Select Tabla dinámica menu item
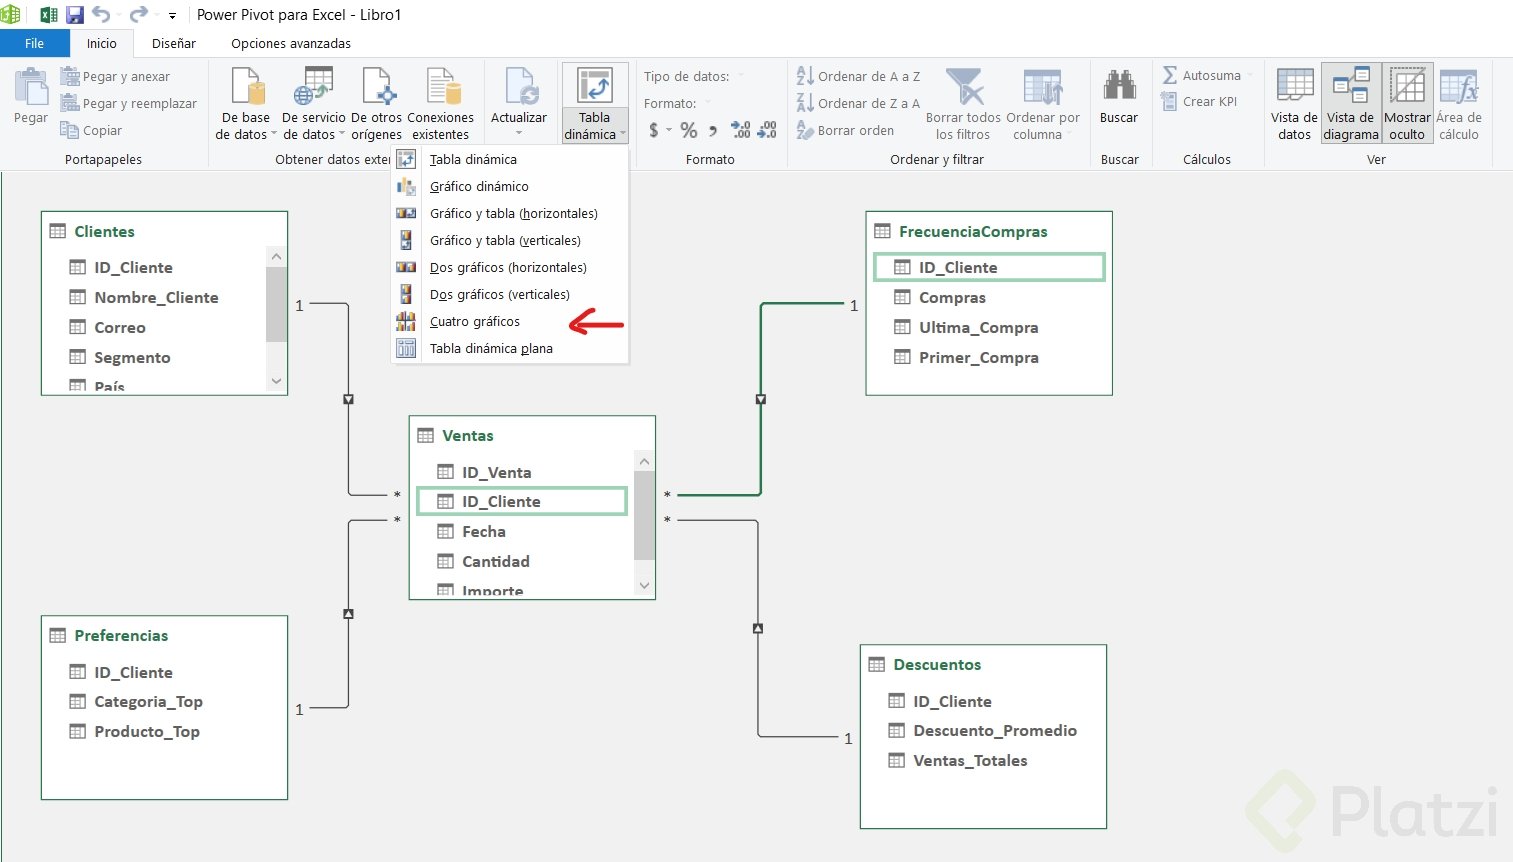 [510, 159]
